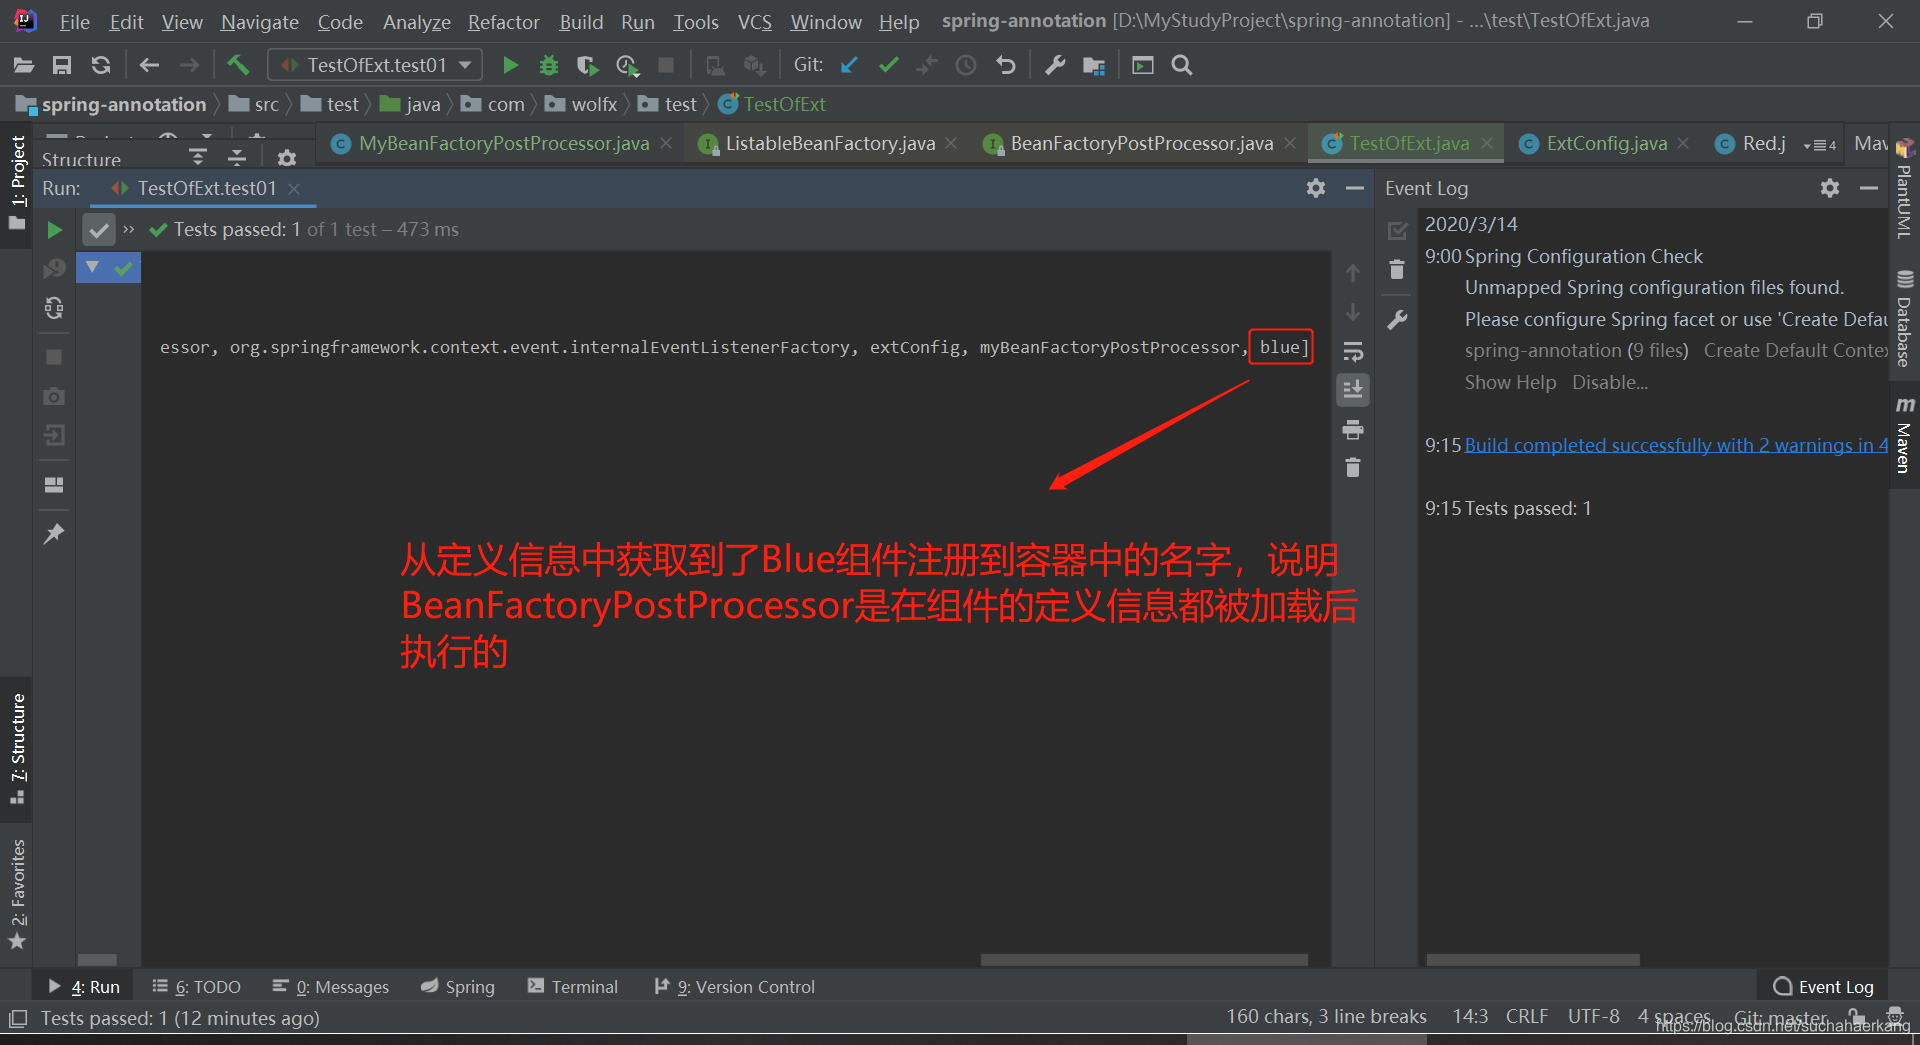Hide the Event Log panel with the minus icon
Viewport: 1920px width, 1045px height.
tap(1869, 188)
